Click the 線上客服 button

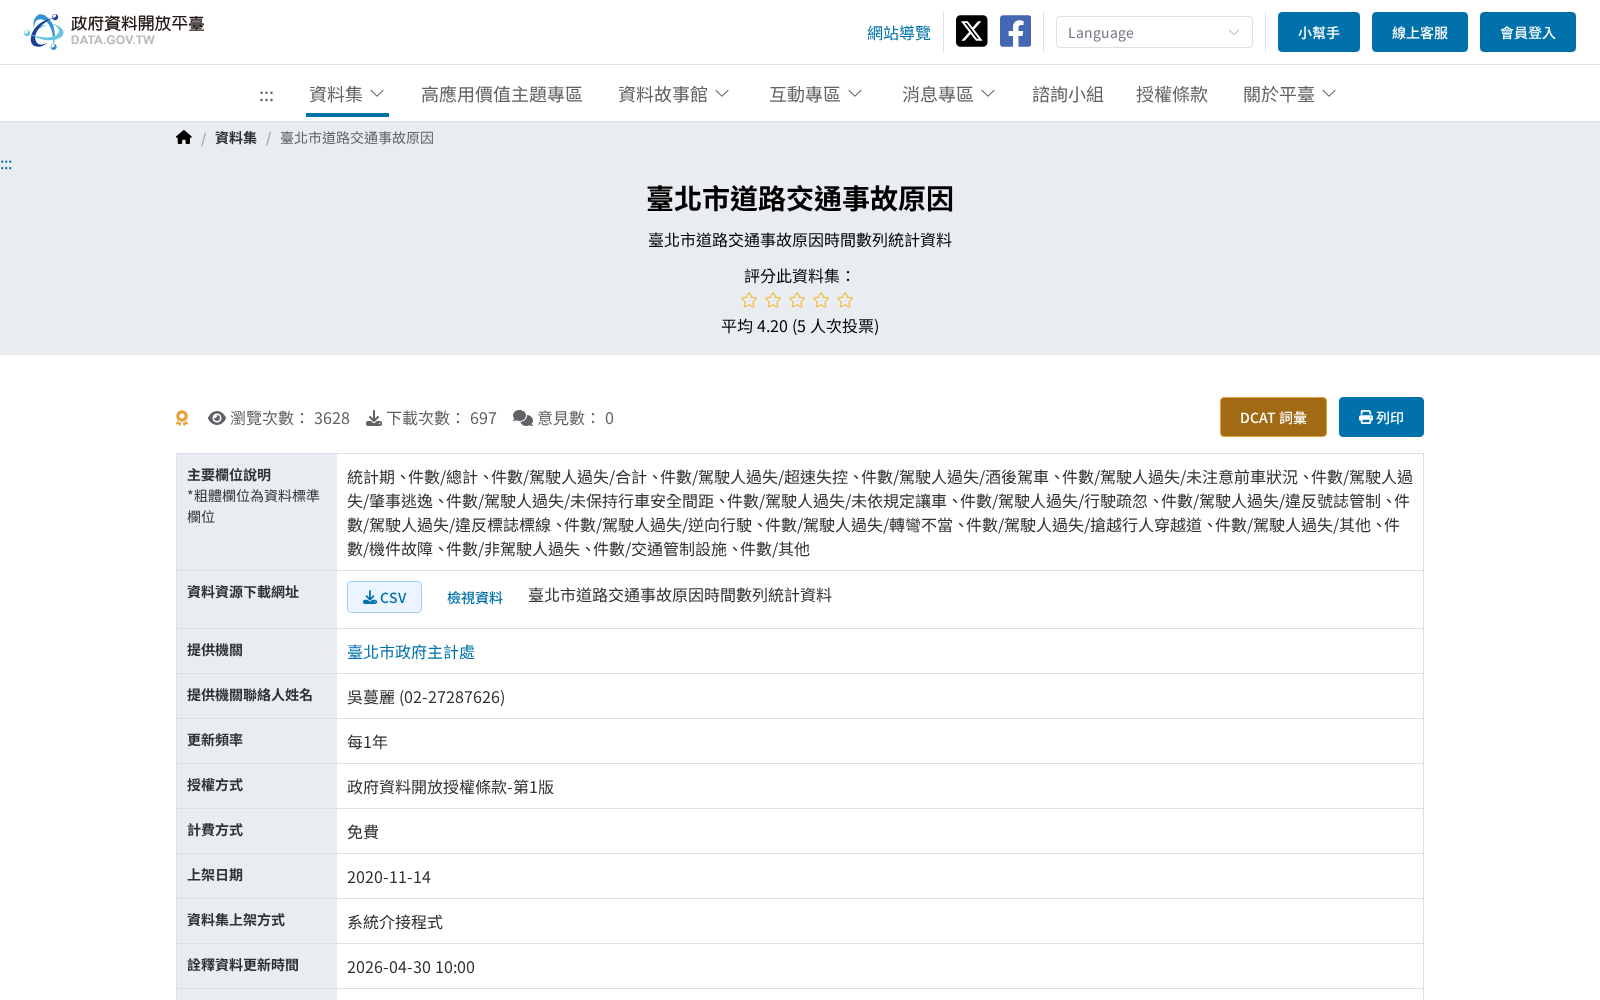pyautogui.click(x=1420, y=32)
